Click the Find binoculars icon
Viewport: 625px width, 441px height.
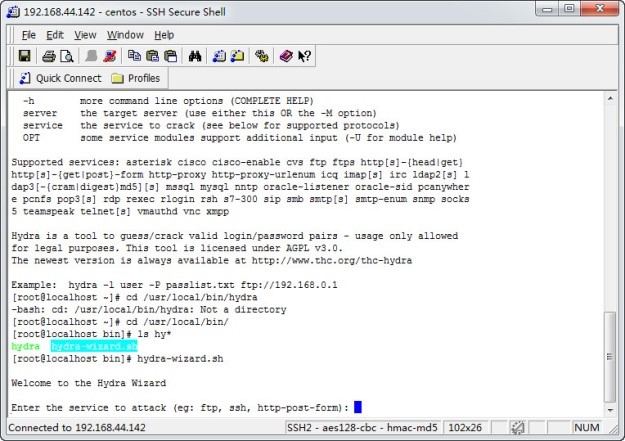pos(195,56)
